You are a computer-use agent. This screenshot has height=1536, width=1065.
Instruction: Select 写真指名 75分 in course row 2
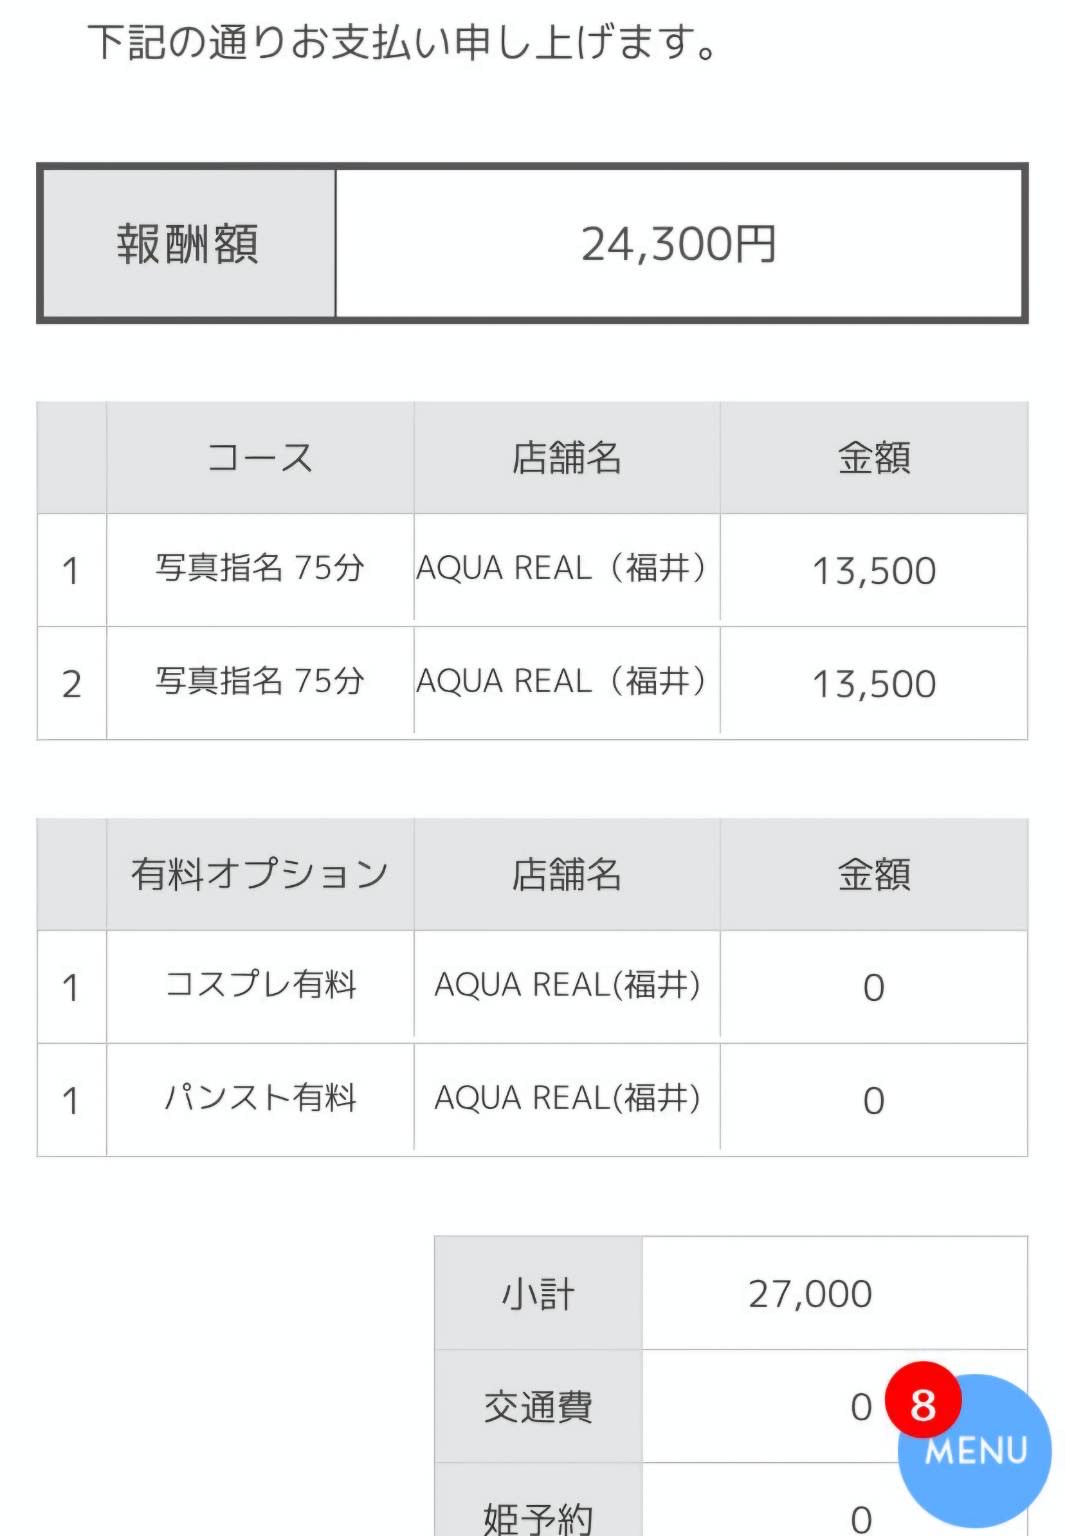point(260,682)
